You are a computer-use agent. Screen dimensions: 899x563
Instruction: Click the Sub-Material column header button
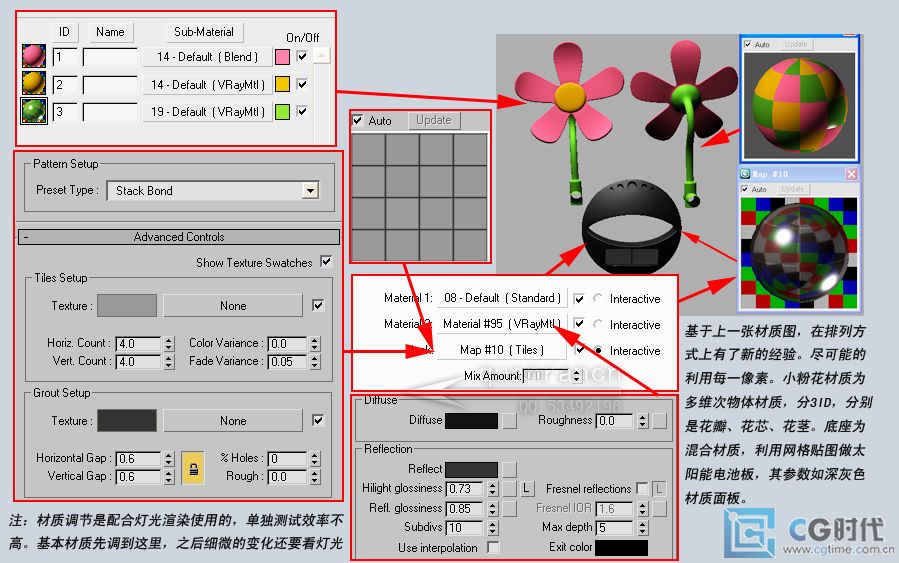[x=204, y=32]
